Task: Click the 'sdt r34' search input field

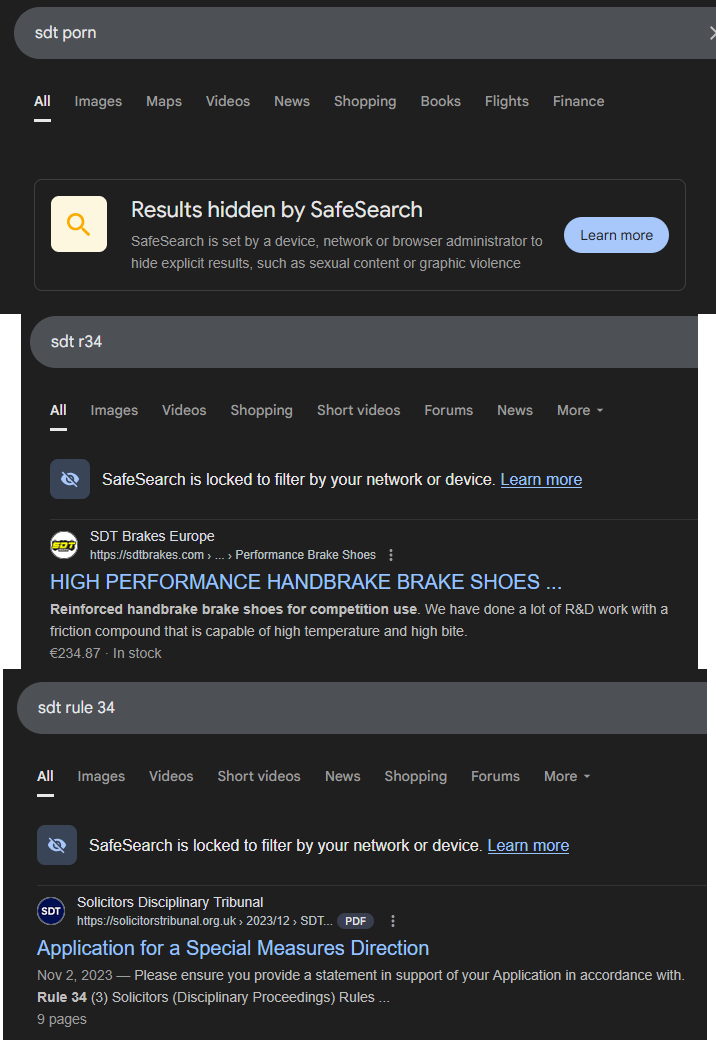Action: (363, 342)
